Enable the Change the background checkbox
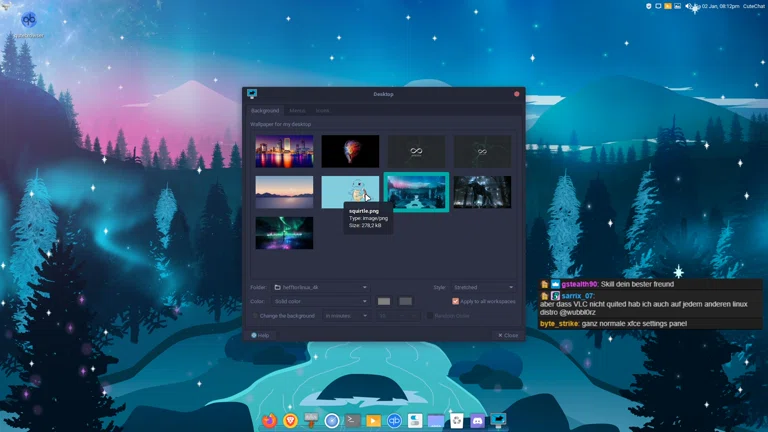Screen dimensions: 768x432 (x=255, y=316)
